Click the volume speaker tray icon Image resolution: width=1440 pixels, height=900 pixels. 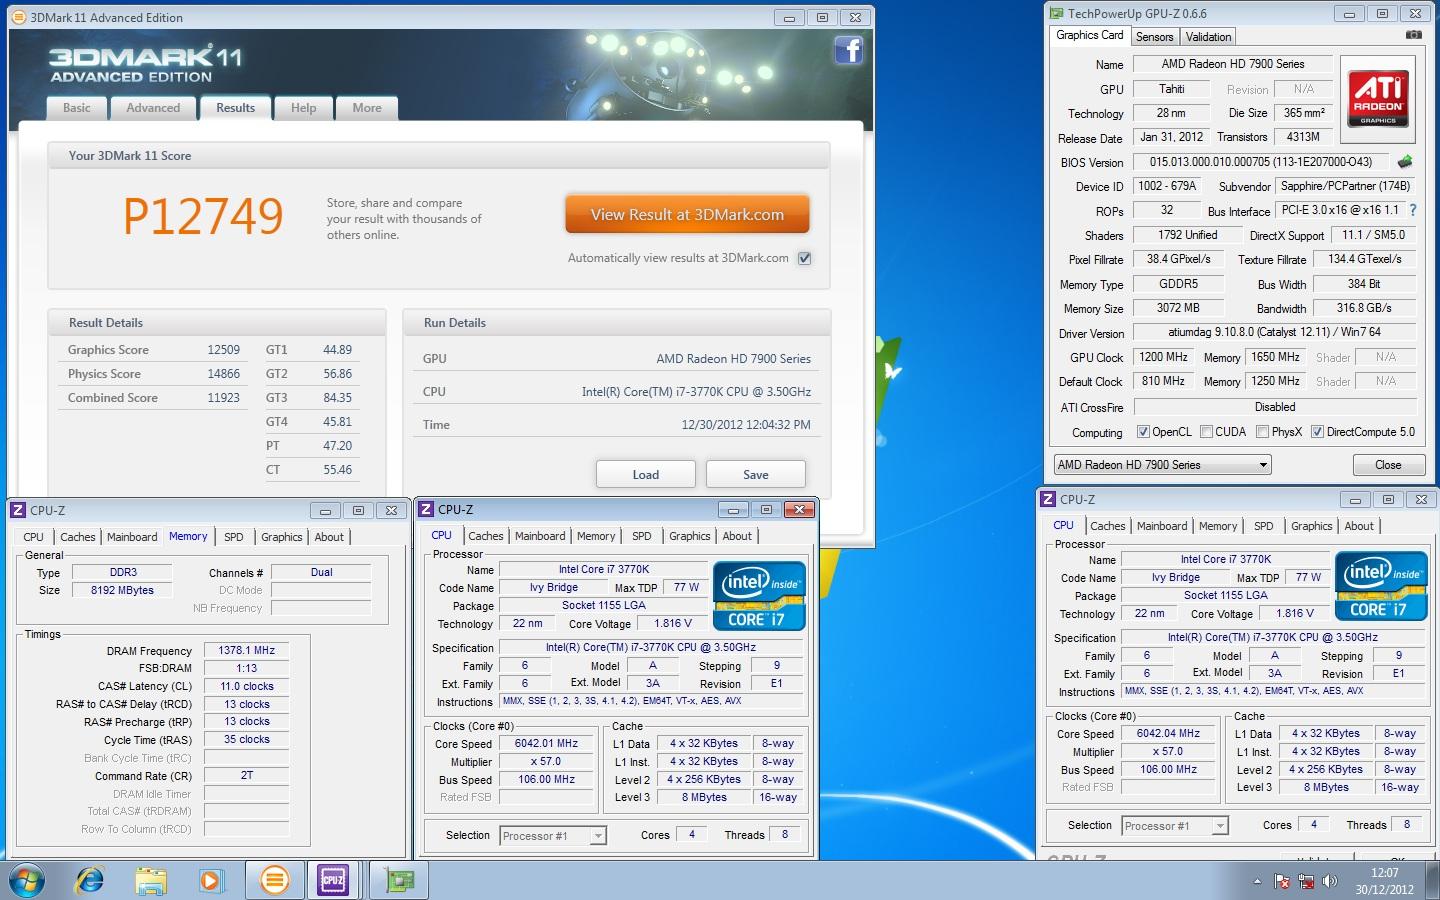click(1330, 881)
